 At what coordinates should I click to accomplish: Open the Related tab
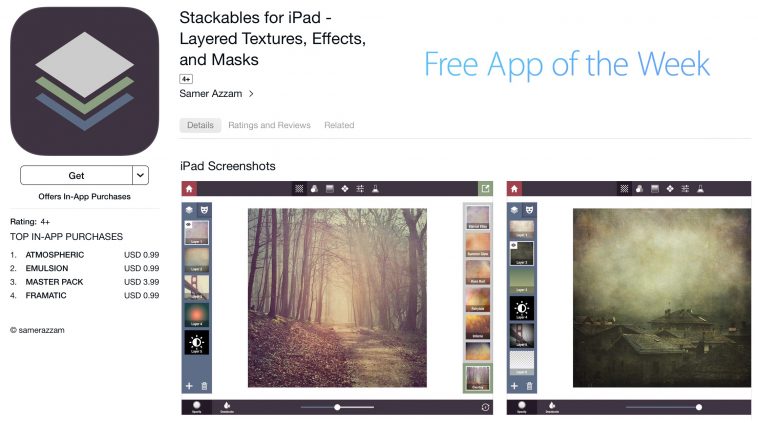click(339, 125)
